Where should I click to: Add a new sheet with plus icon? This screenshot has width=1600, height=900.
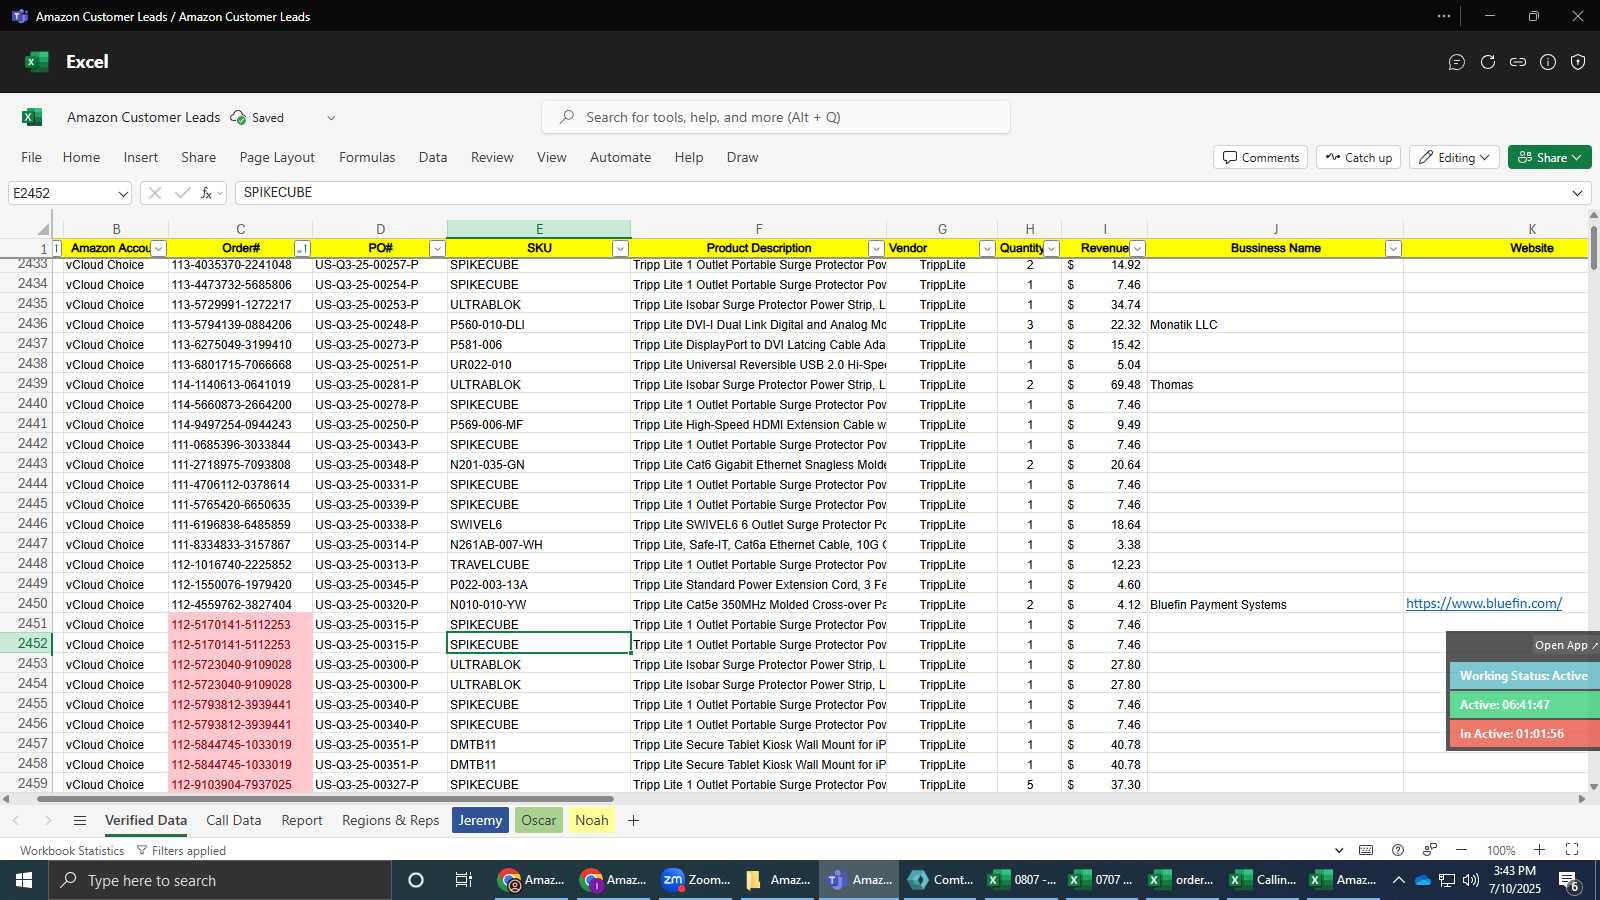coord(633,821)
